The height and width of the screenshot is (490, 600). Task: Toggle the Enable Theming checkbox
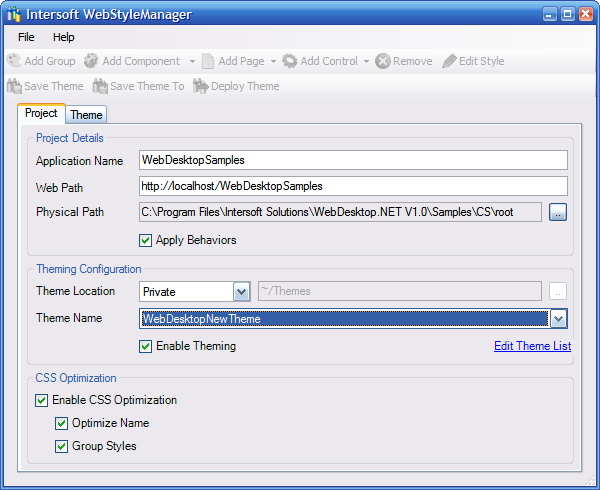pos(146,346)
